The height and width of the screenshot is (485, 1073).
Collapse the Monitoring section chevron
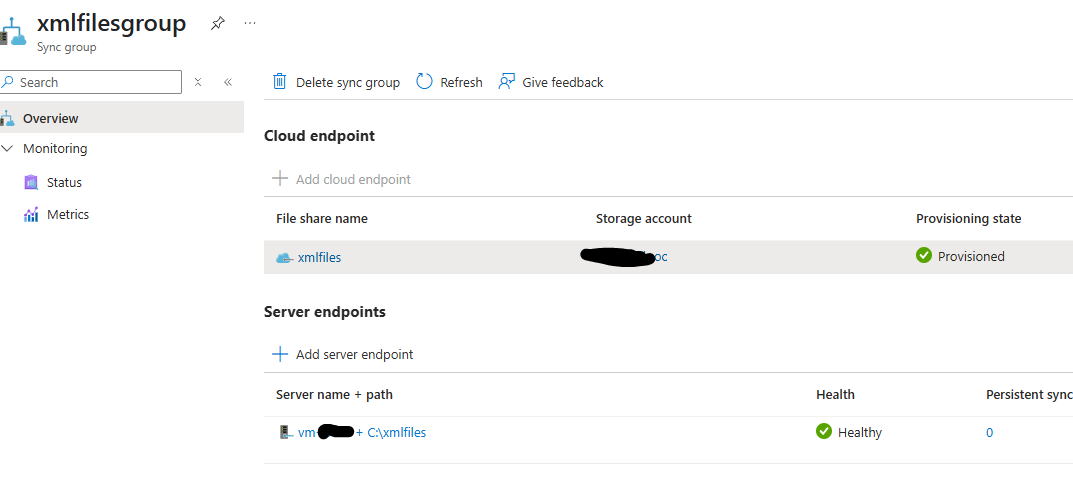click(x=8, y=148)
